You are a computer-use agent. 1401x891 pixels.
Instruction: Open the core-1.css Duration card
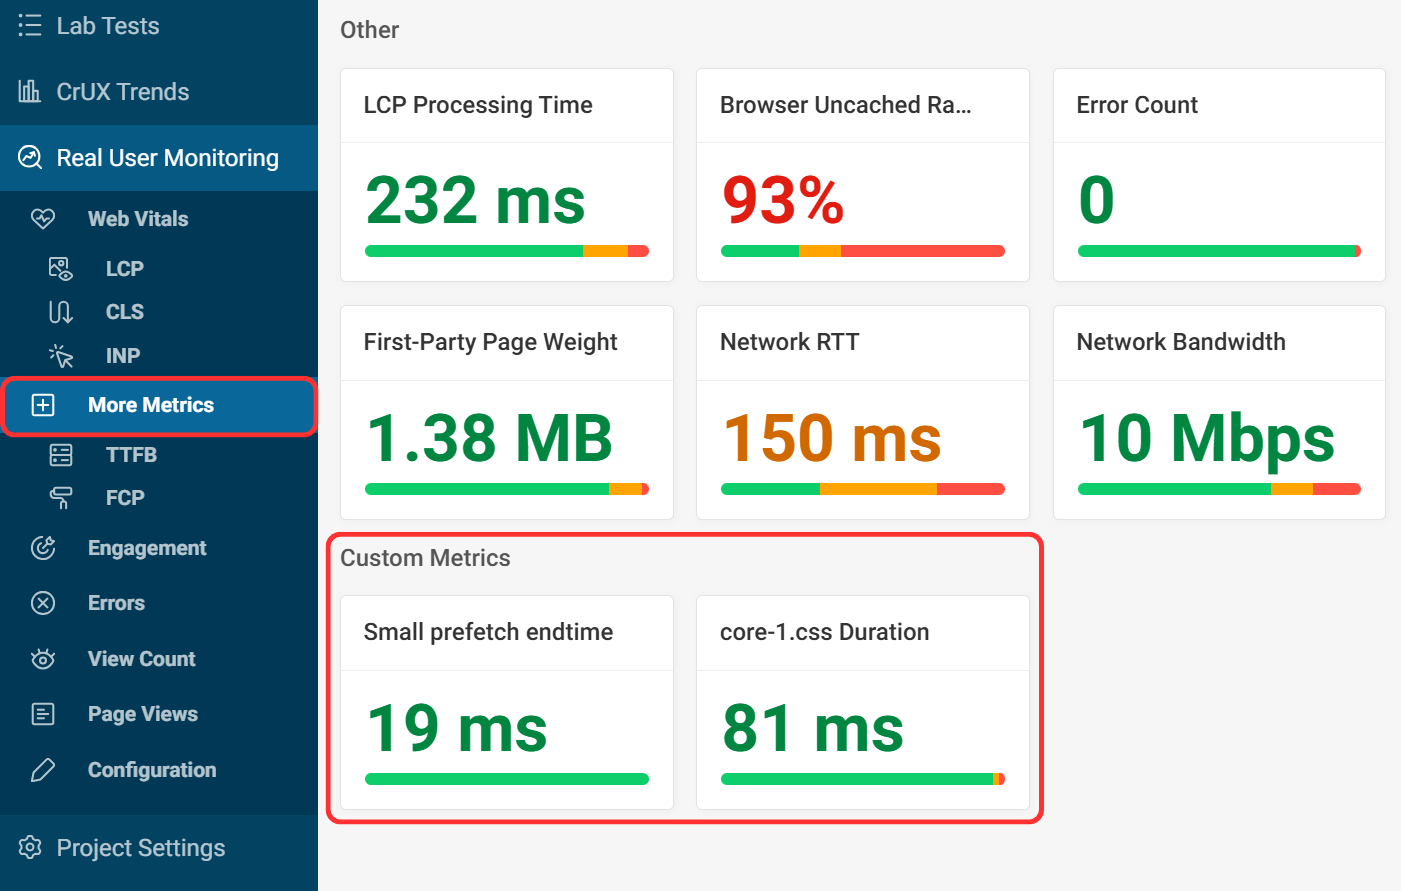click(862, 701)
